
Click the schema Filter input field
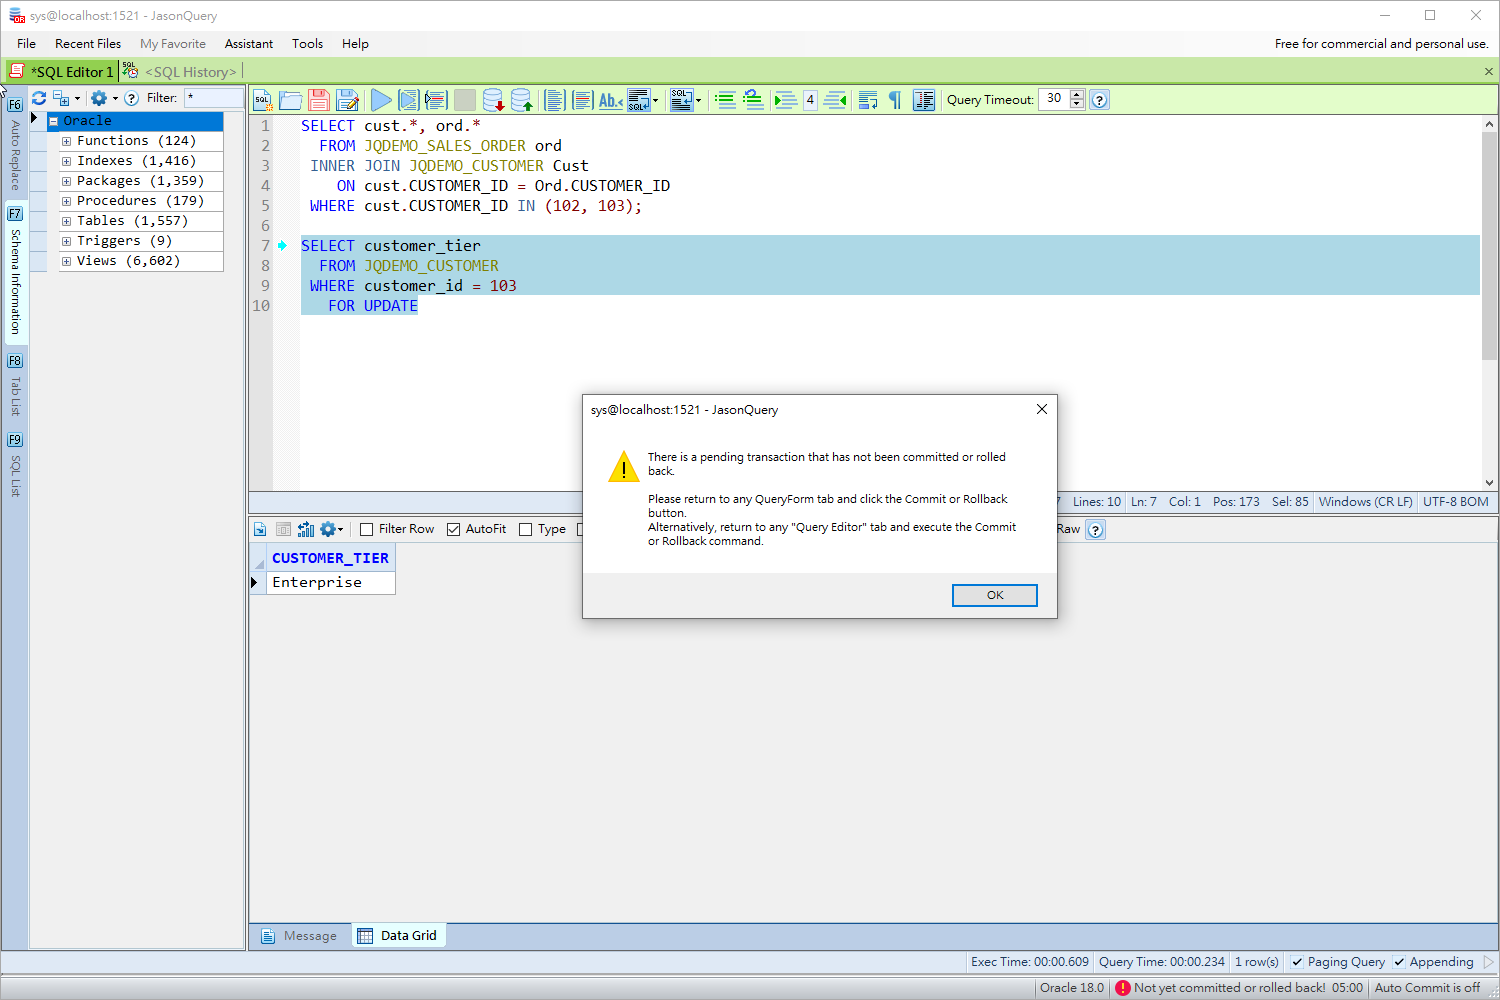point(214,98)
